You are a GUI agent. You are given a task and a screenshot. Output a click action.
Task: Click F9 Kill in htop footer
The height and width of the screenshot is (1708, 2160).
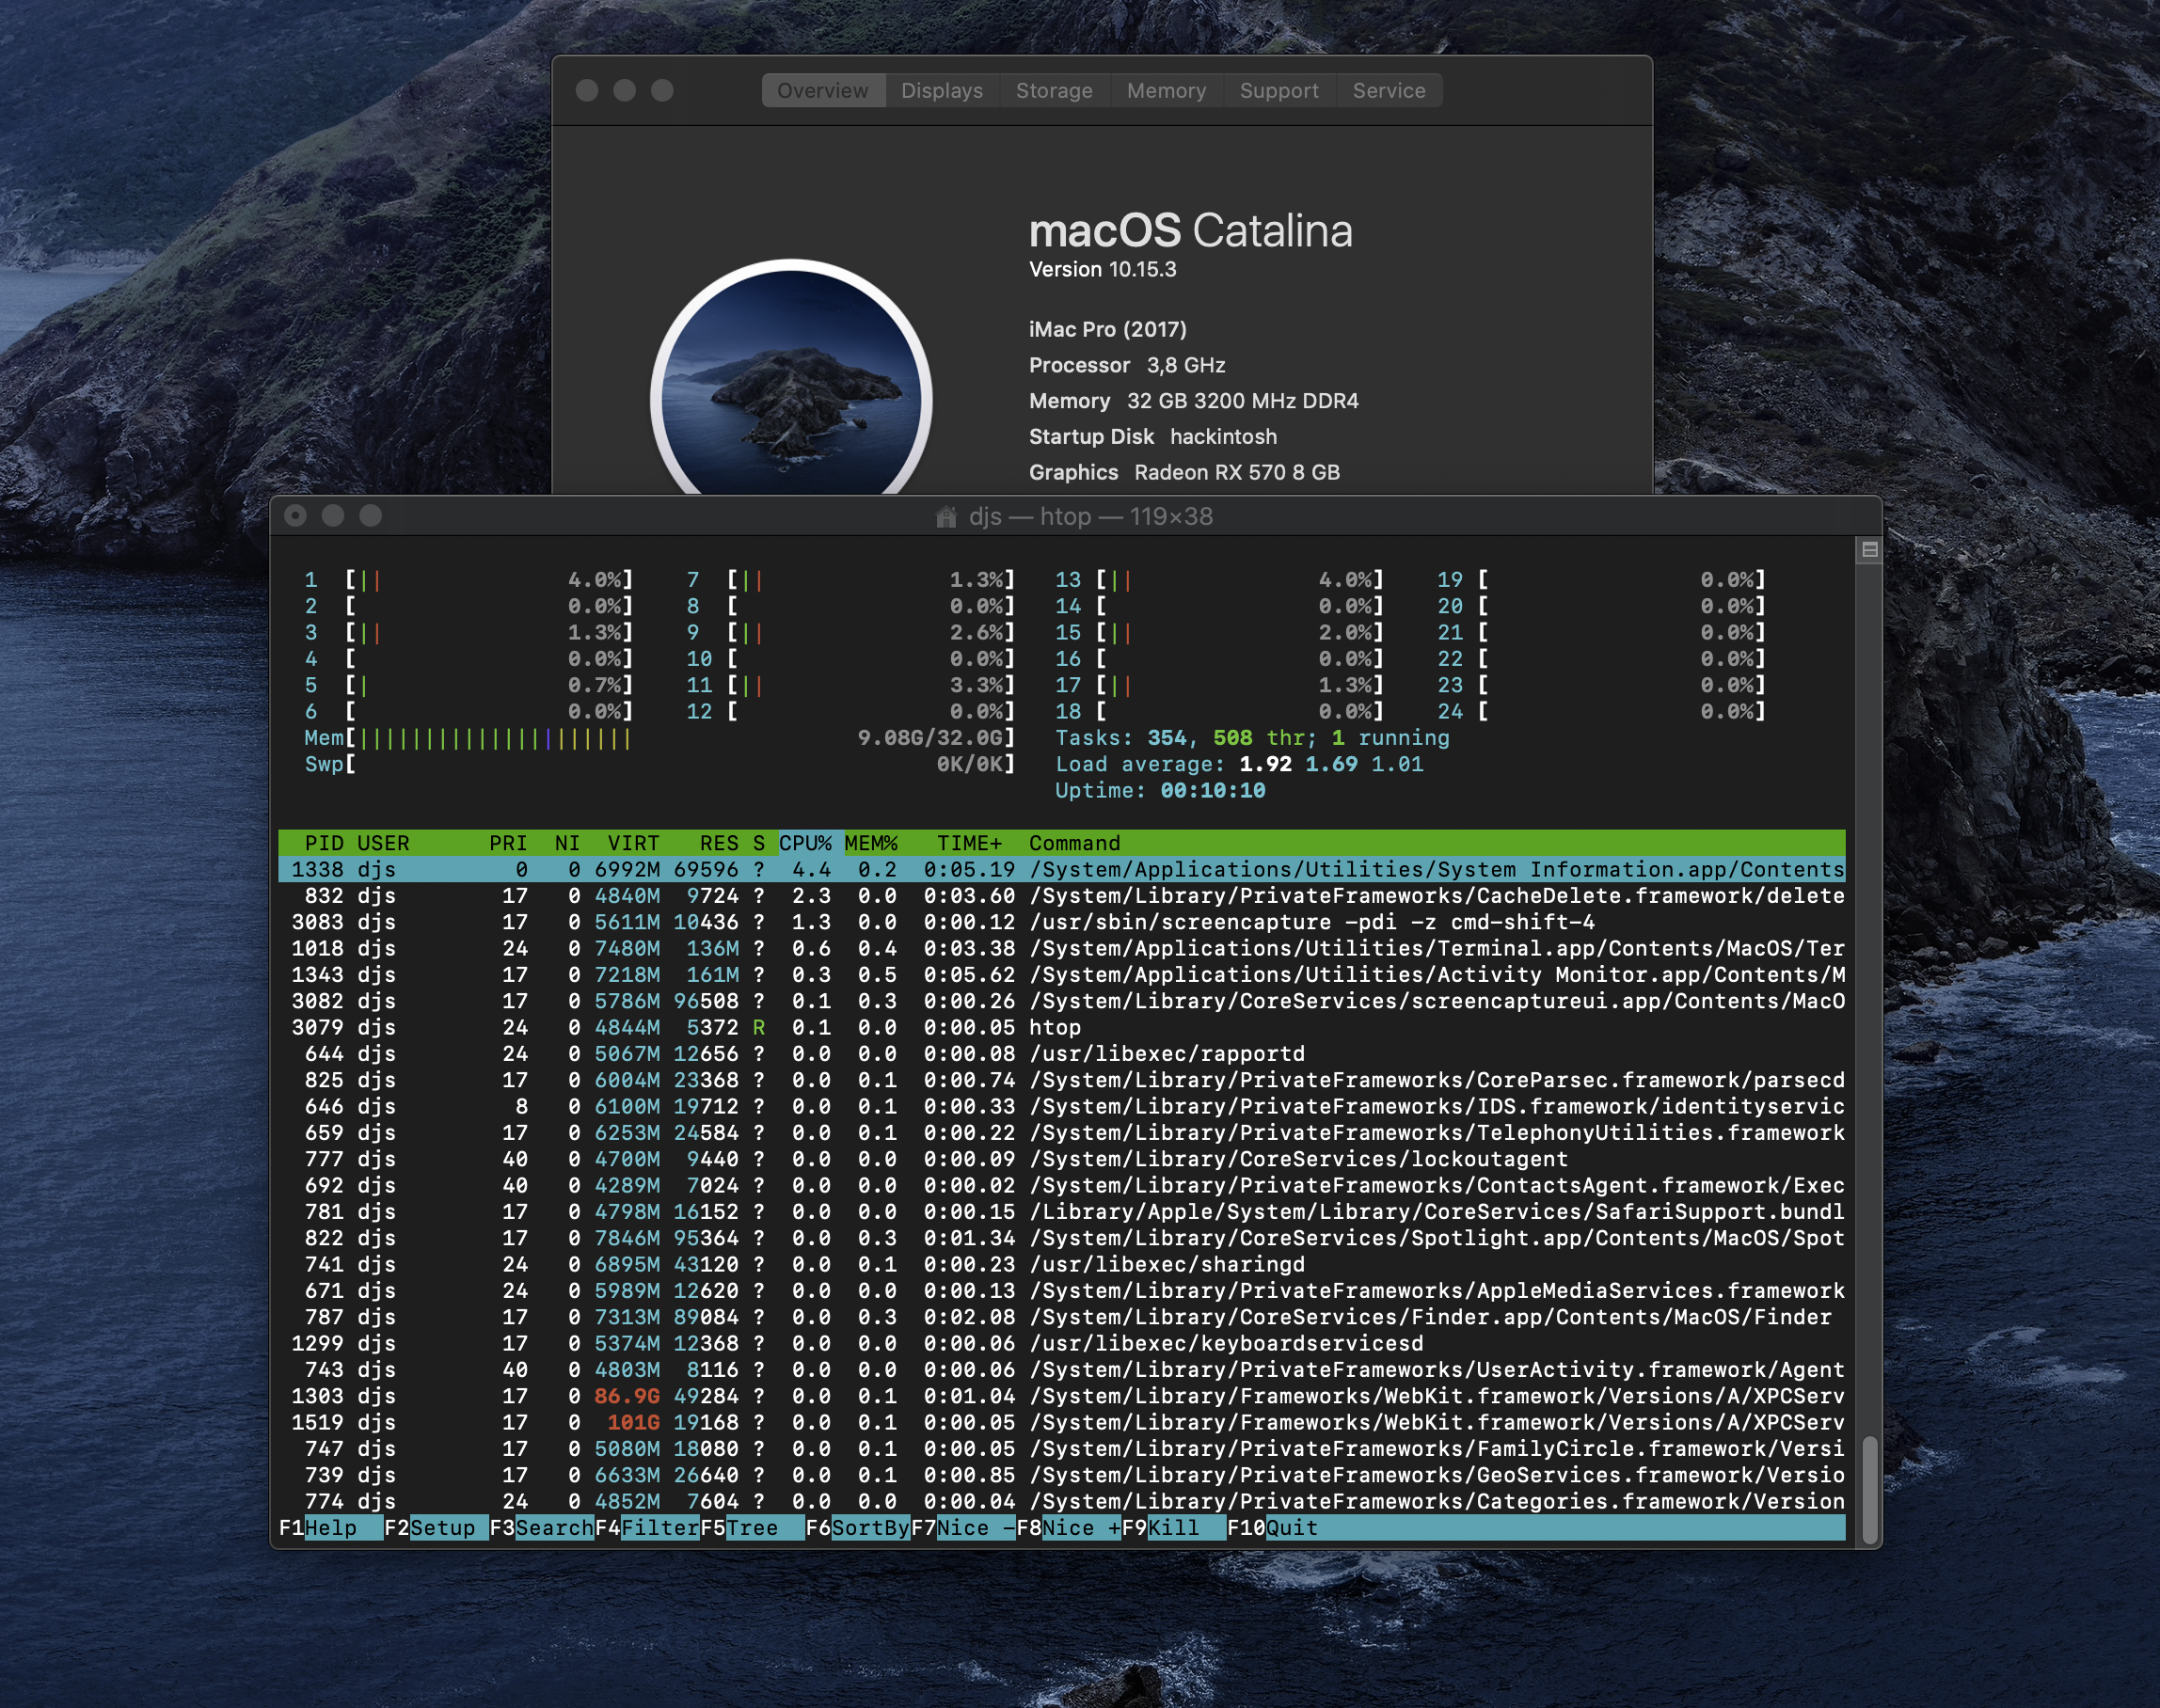coord(1174,1528)
